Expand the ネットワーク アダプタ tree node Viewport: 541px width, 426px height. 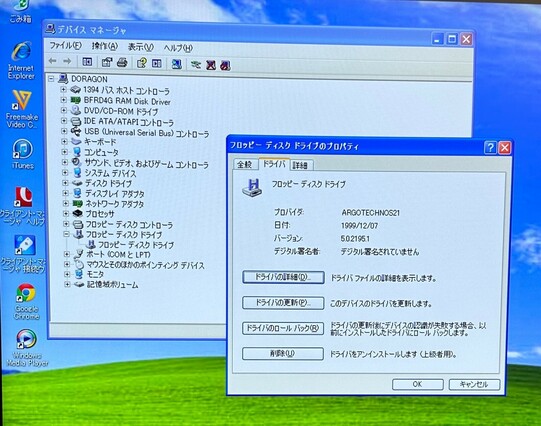click(x=65, y=204)
